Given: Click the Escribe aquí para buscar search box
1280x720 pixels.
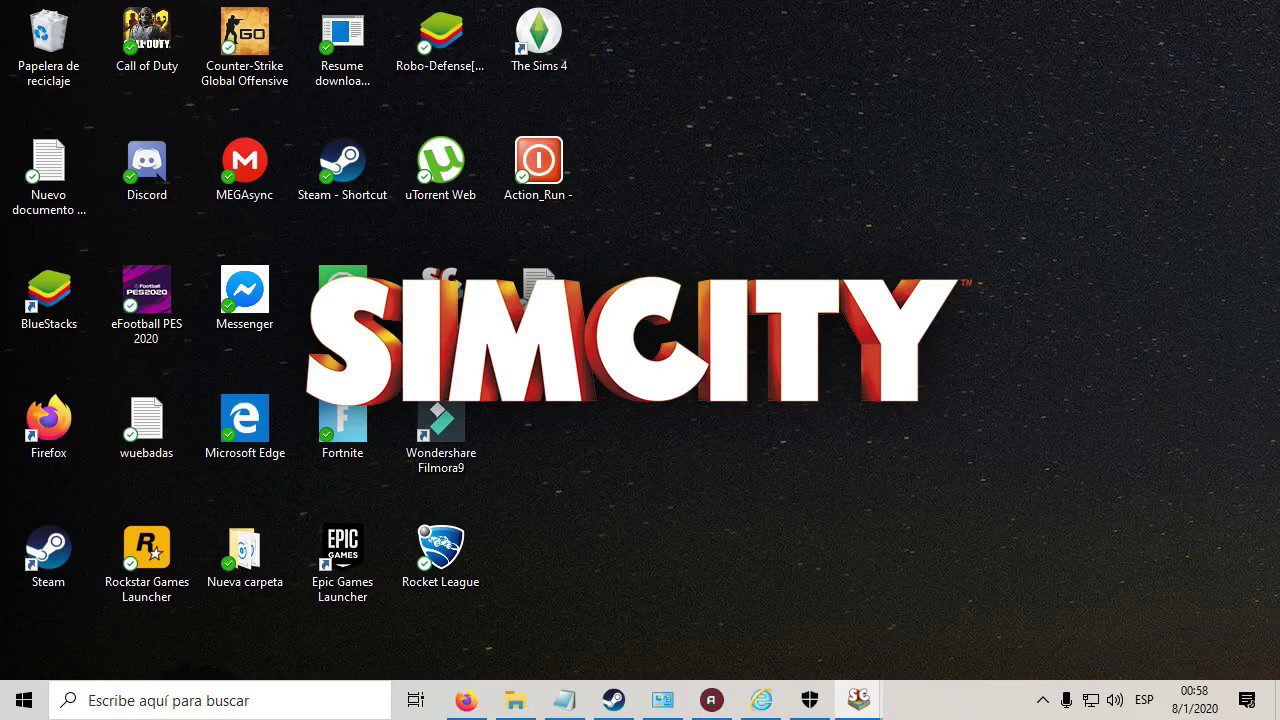Looking at the screenshot, I should (220, 700).
